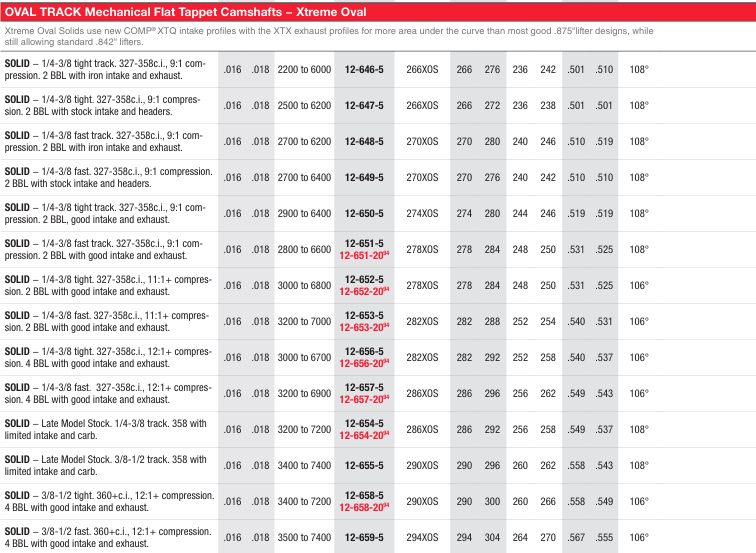Click duration at .050 value 238
This screenshot has width=756, height=553.
point(548,105)
